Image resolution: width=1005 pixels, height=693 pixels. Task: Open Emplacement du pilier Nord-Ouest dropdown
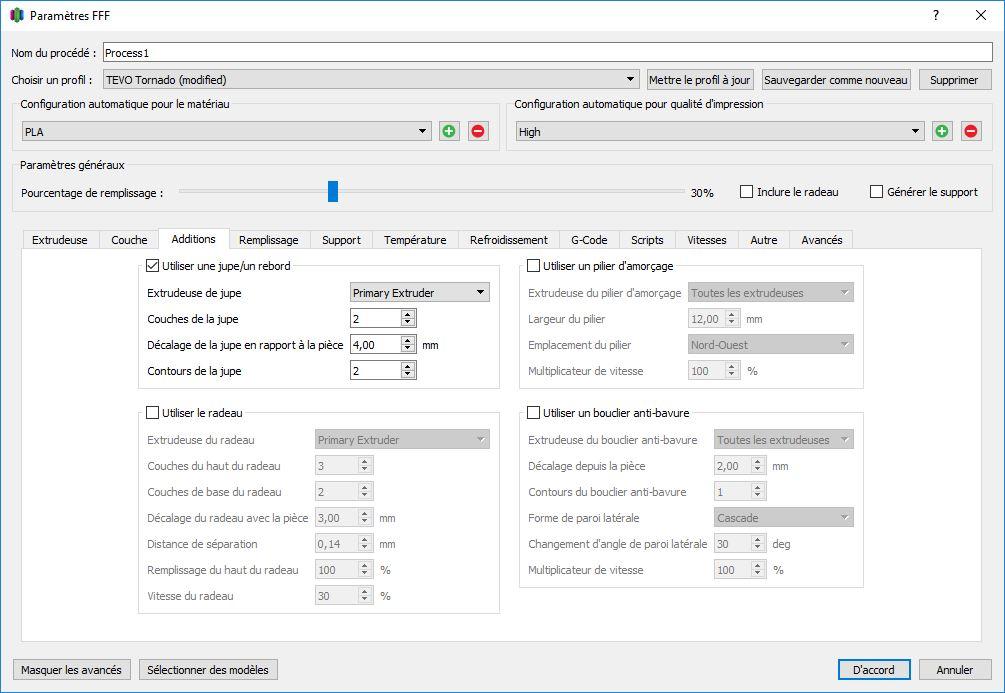770,345
